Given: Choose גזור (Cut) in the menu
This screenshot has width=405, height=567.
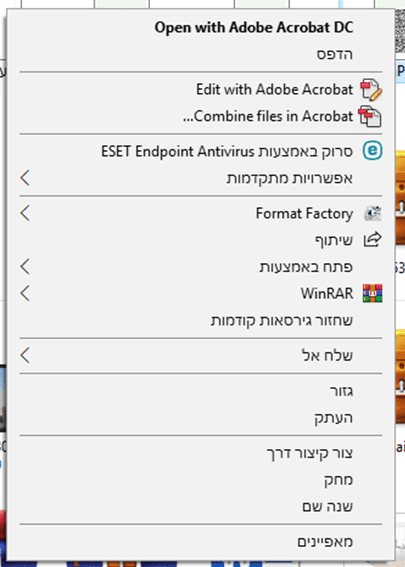Looking at the screenshot, I should click(x=341, y=391).
